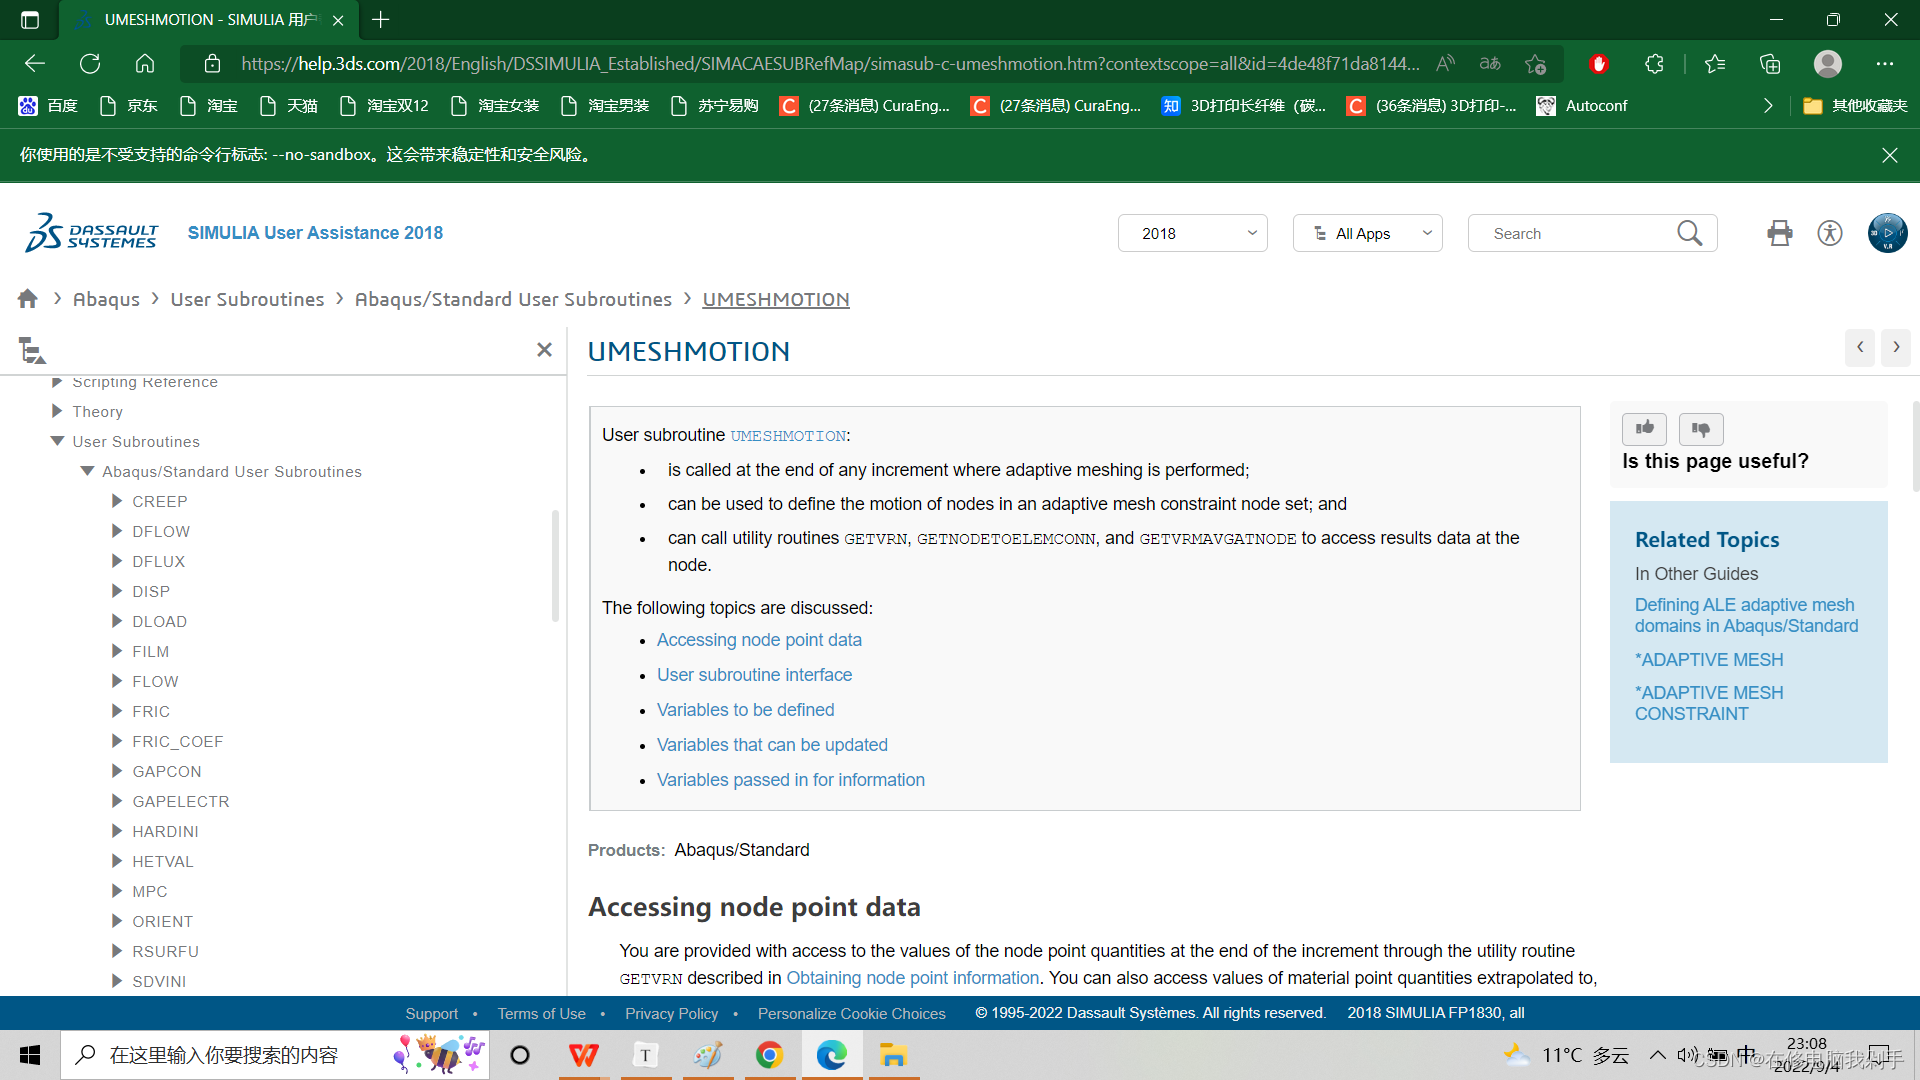Open the favorites list icon
This screenshot has width=1920, height=1080.
pyautogui.click(x=1715, y=64)
